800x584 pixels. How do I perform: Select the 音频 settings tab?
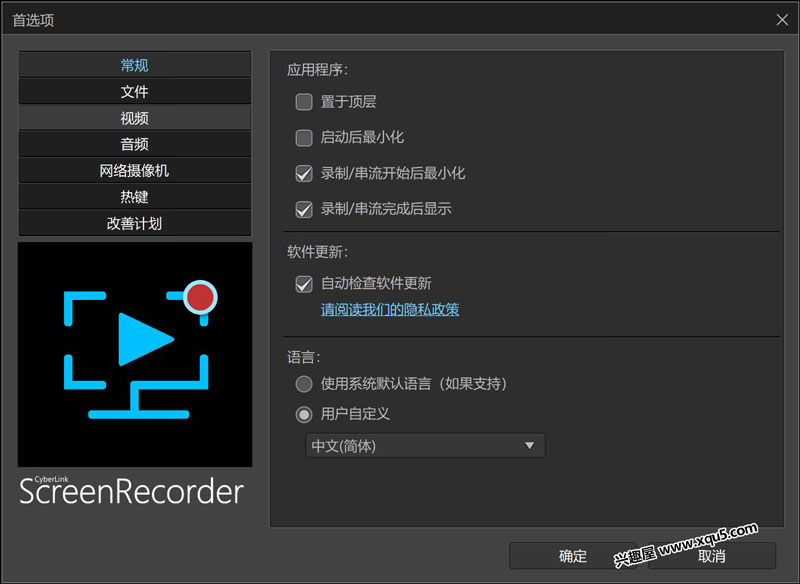point(134,144)
